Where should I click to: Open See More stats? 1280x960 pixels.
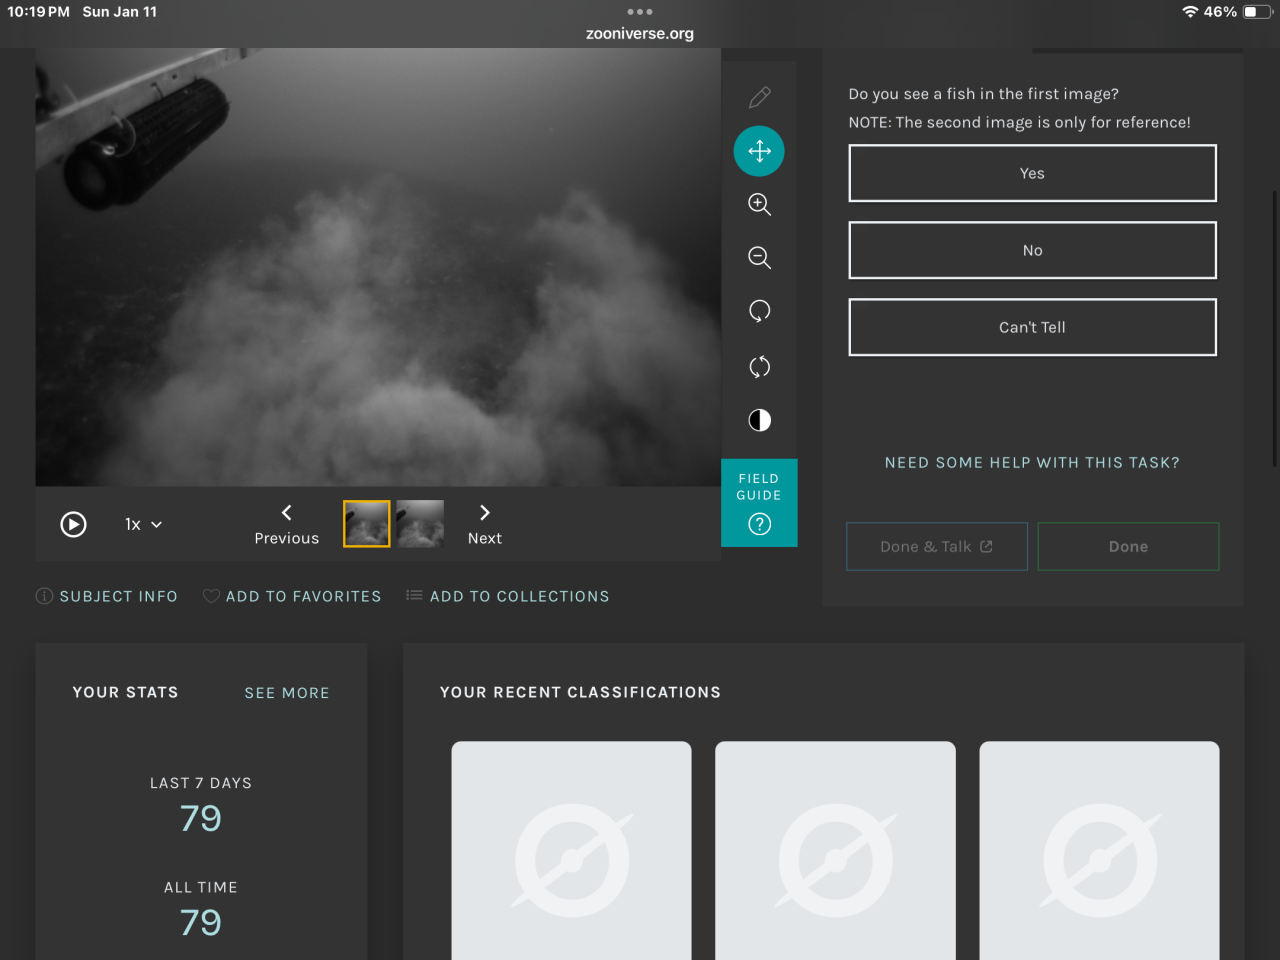[x=287, y=693]
